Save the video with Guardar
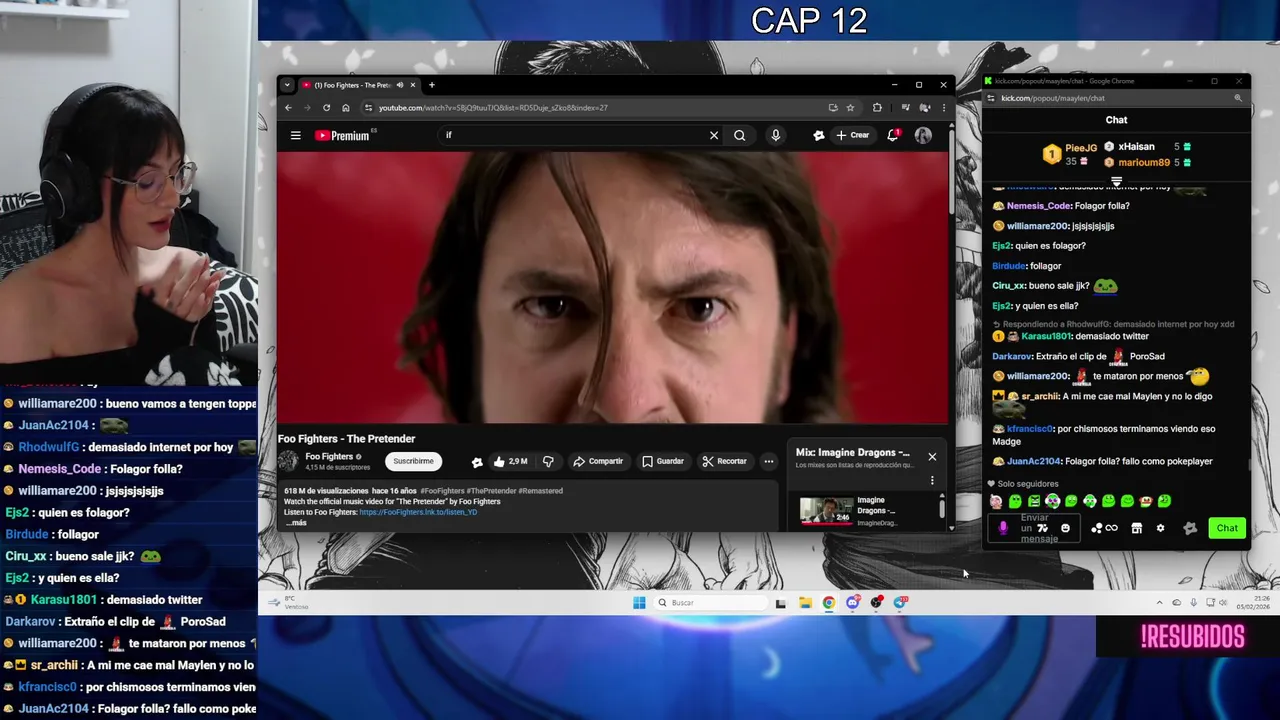1280x720 pixels. click(x=663, y=461)
